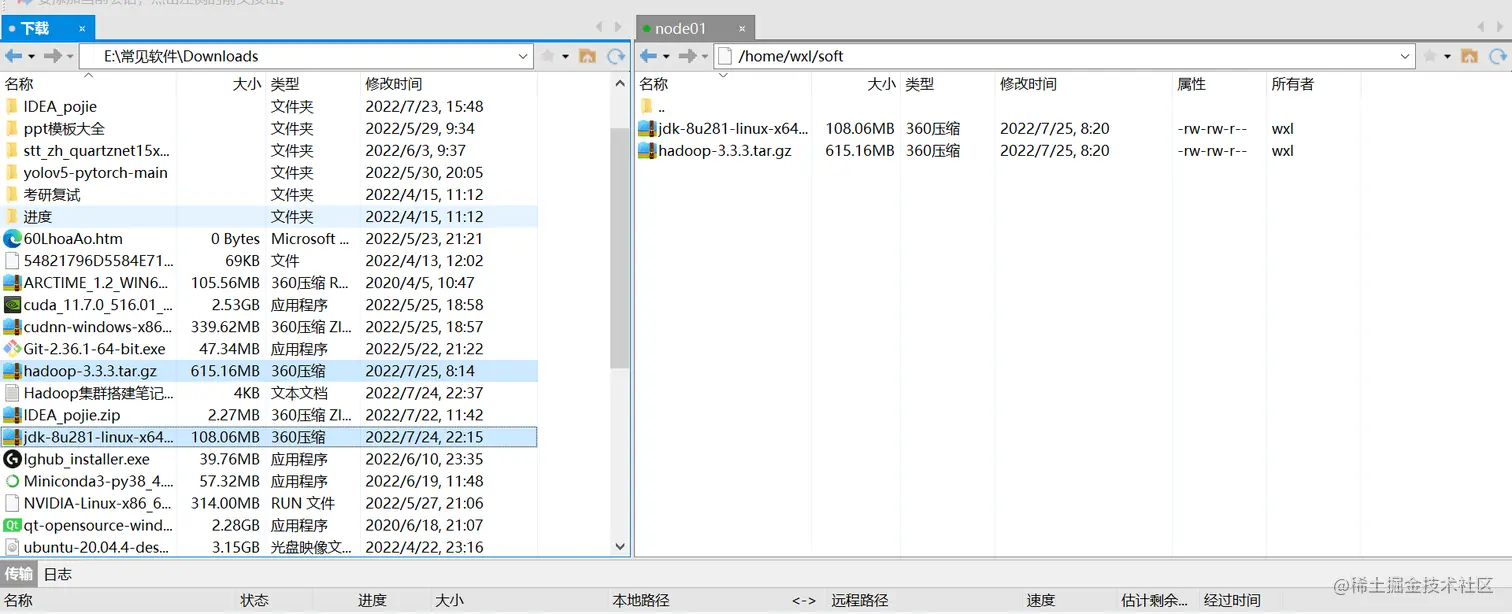This screenshot has width=1512, height=614.
Task: Select the stt_zh_quartznet15x folder
Action: (x=96, y=150)
